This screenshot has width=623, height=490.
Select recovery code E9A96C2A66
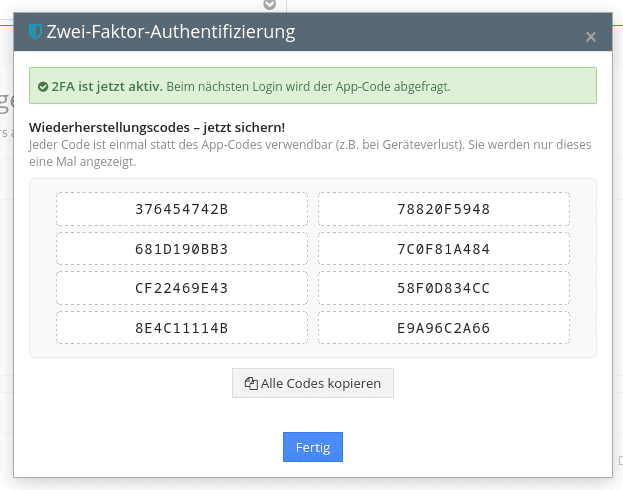click(444, 328)
